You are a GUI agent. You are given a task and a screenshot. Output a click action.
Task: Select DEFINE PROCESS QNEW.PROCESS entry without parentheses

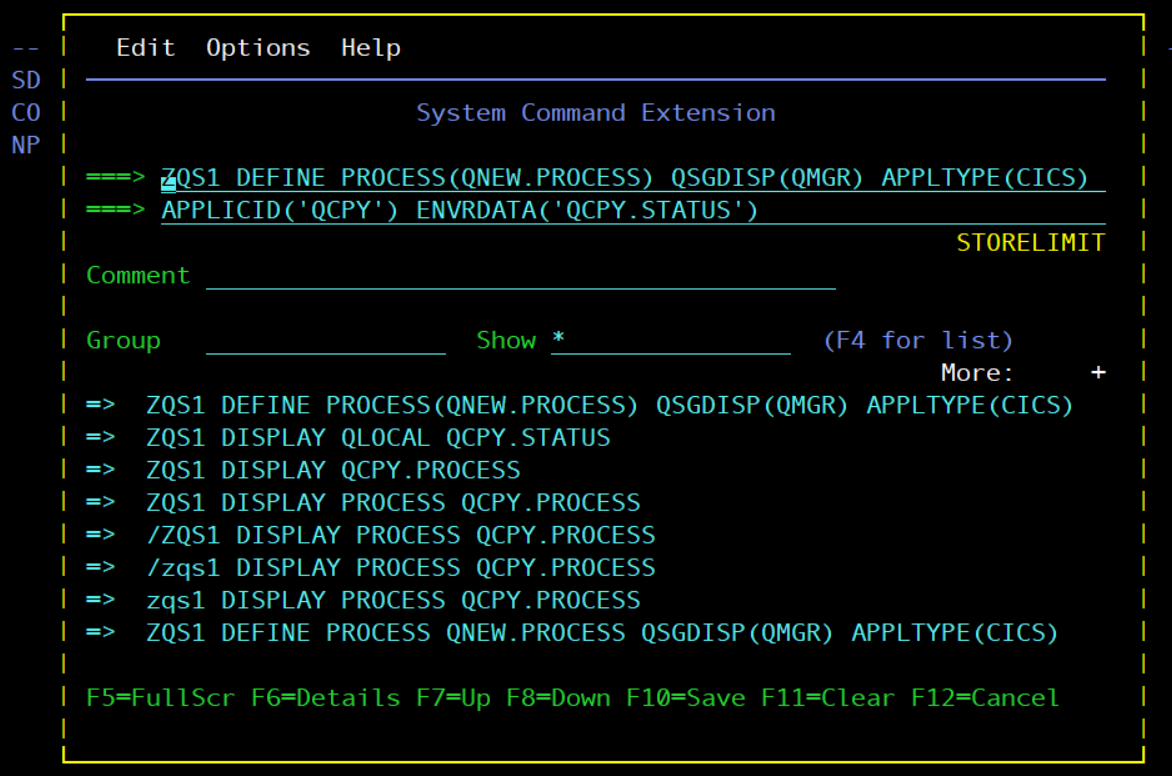click(x=602, y=633)
